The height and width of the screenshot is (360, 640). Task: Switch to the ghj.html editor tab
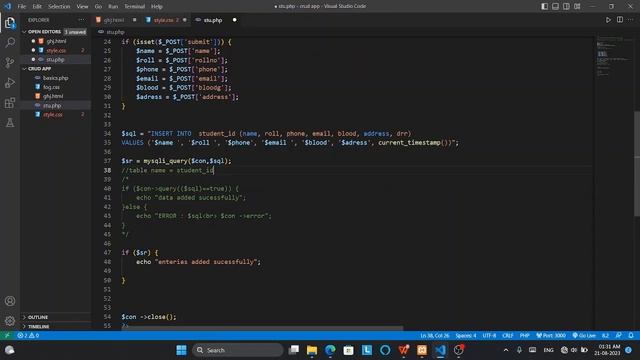pyautogui.click(x=116, y=20)
